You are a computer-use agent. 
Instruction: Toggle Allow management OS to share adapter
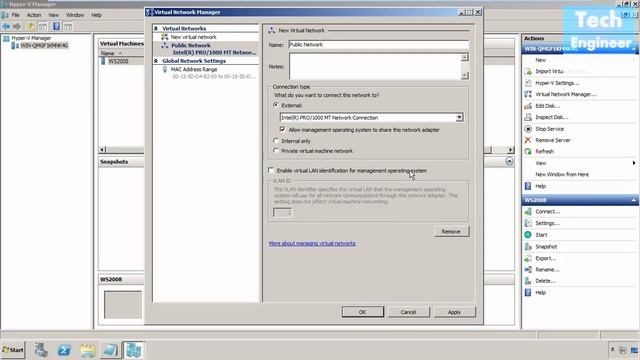282,129
